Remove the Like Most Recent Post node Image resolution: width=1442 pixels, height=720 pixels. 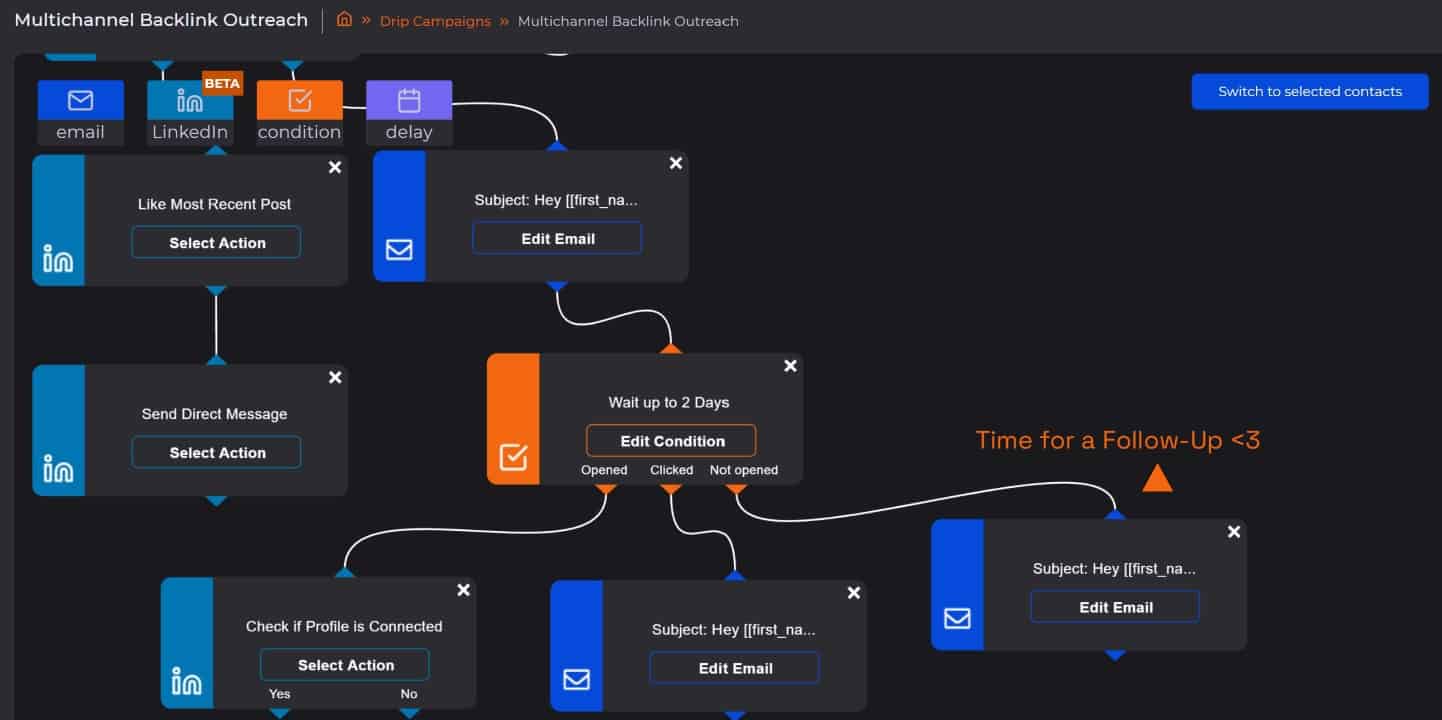coord(335,167)
